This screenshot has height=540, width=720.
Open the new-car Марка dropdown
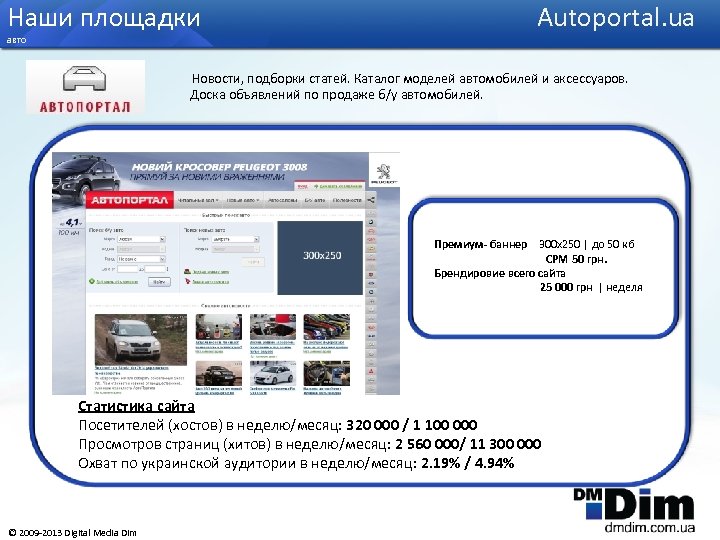[236, 239]
